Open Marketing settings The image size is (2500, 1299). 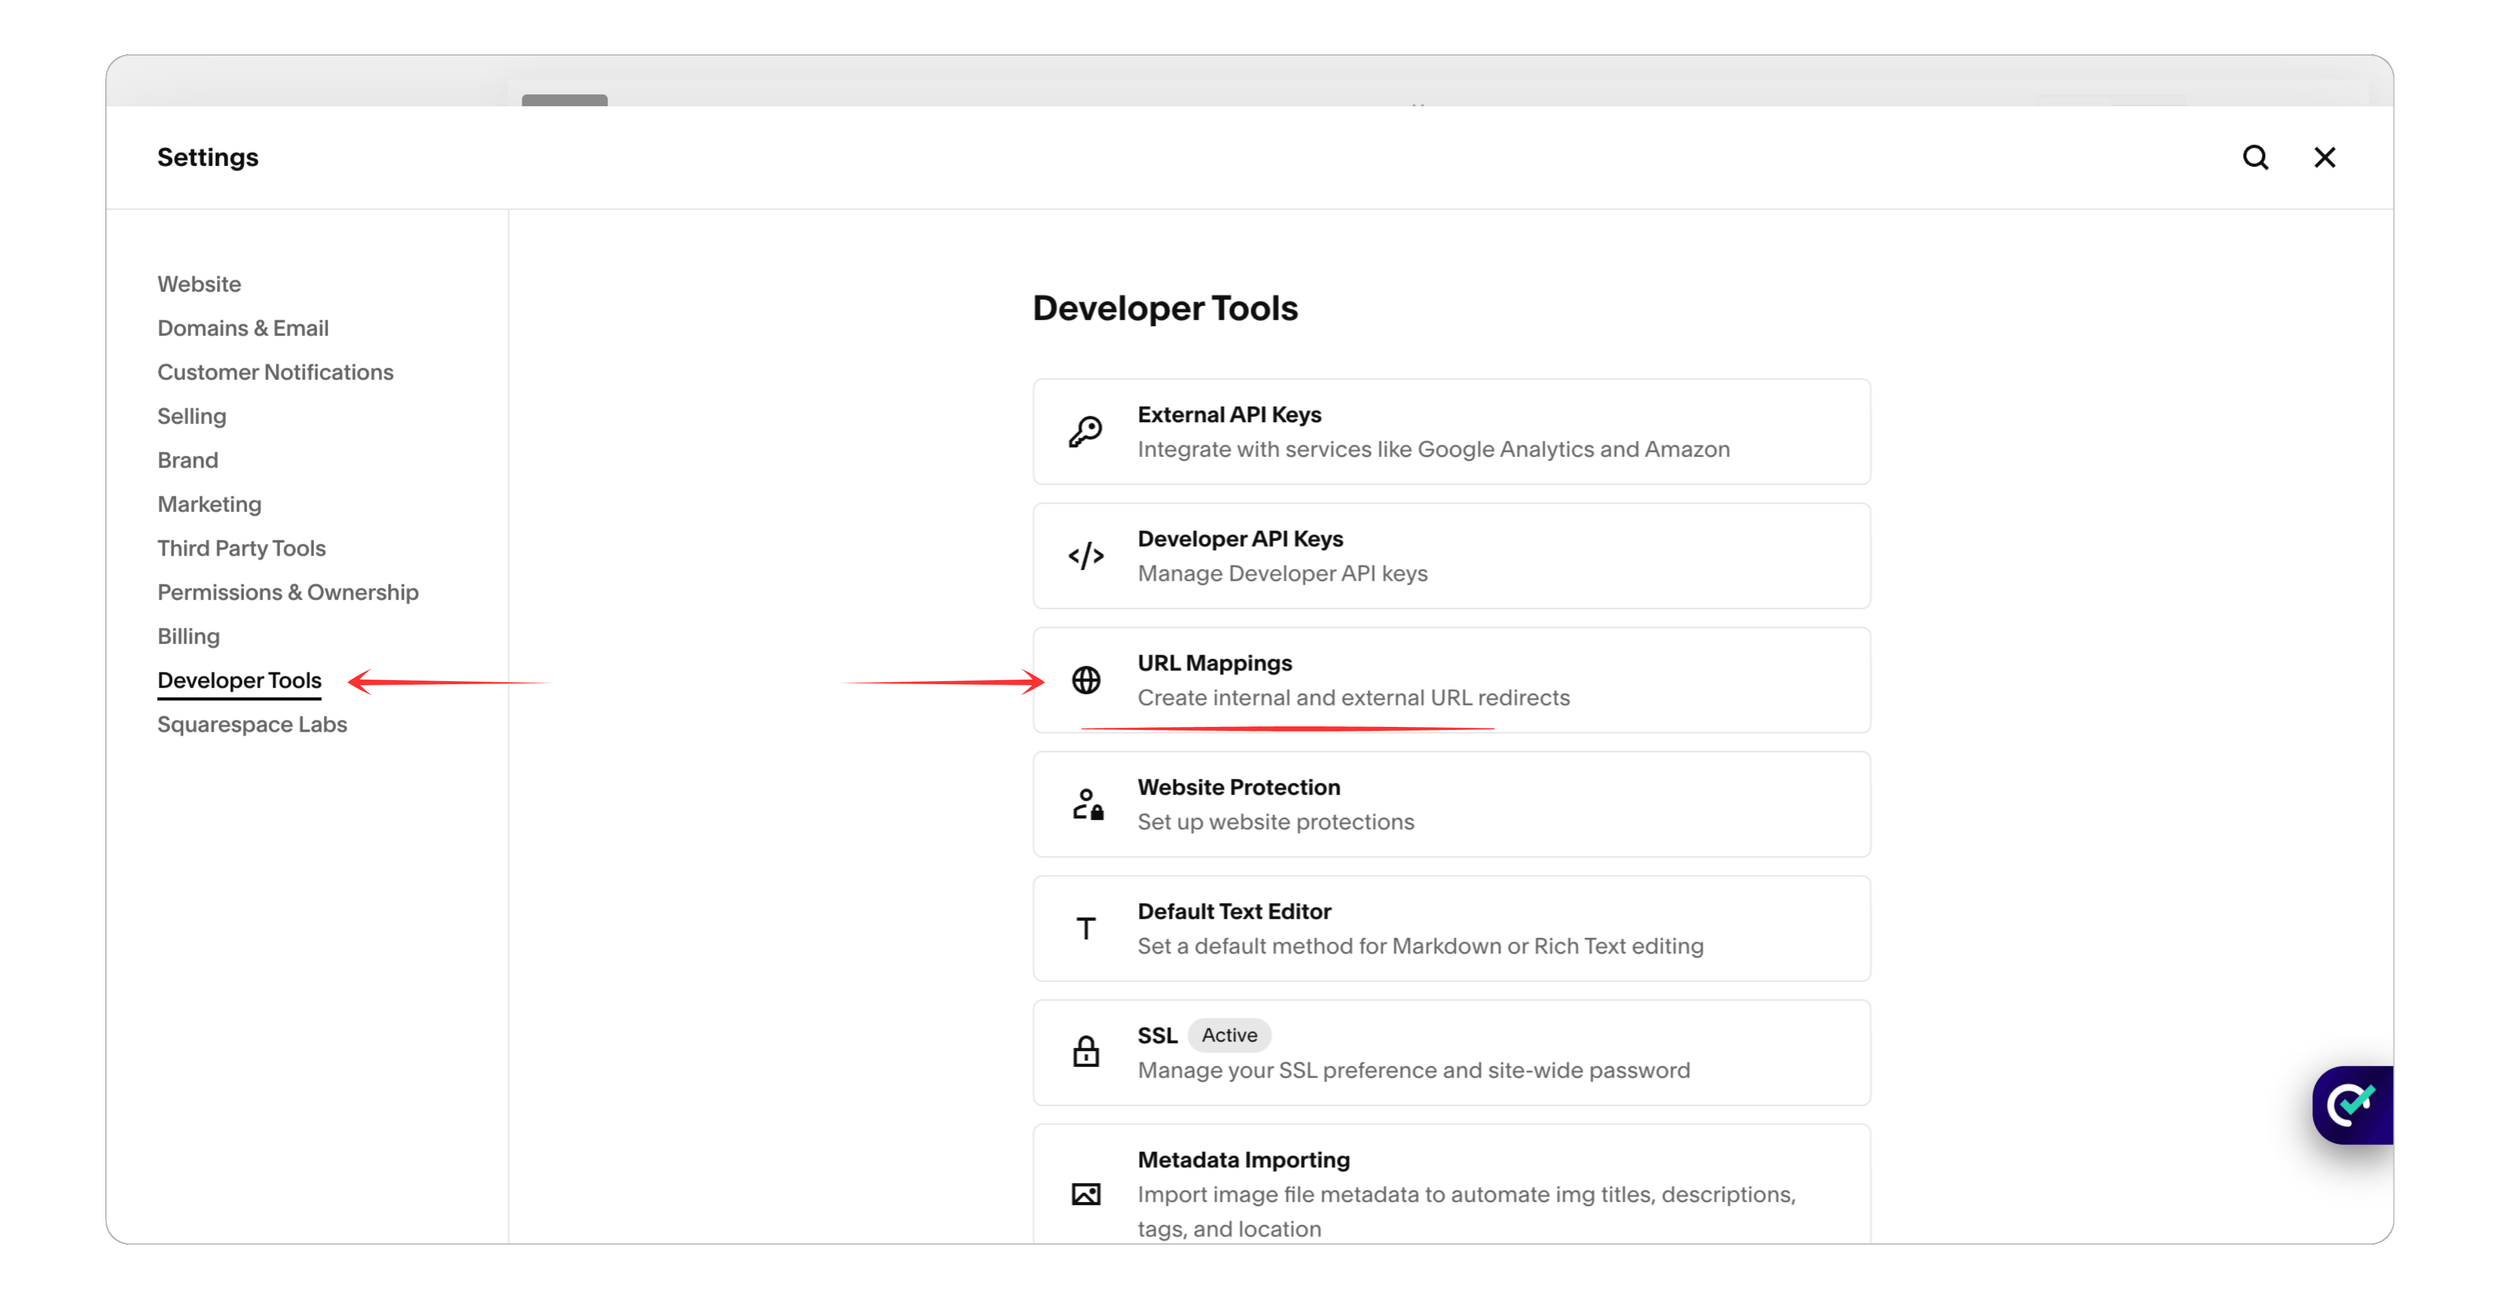209,504
